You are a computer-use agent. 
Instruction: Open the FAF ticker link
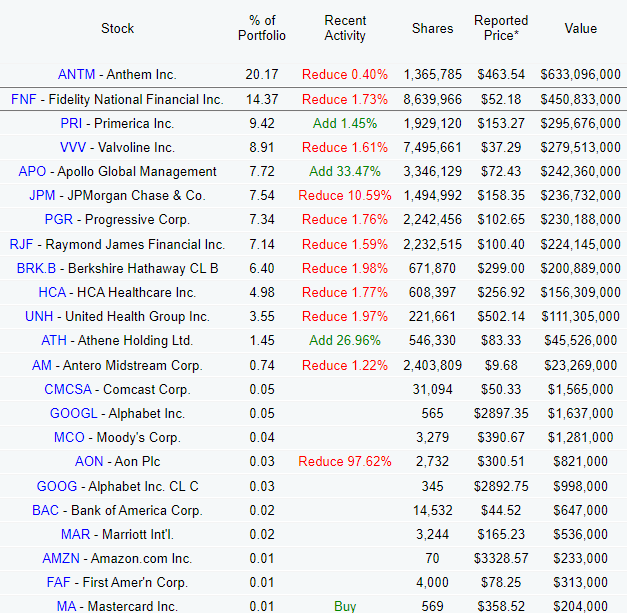click(59, 582)
